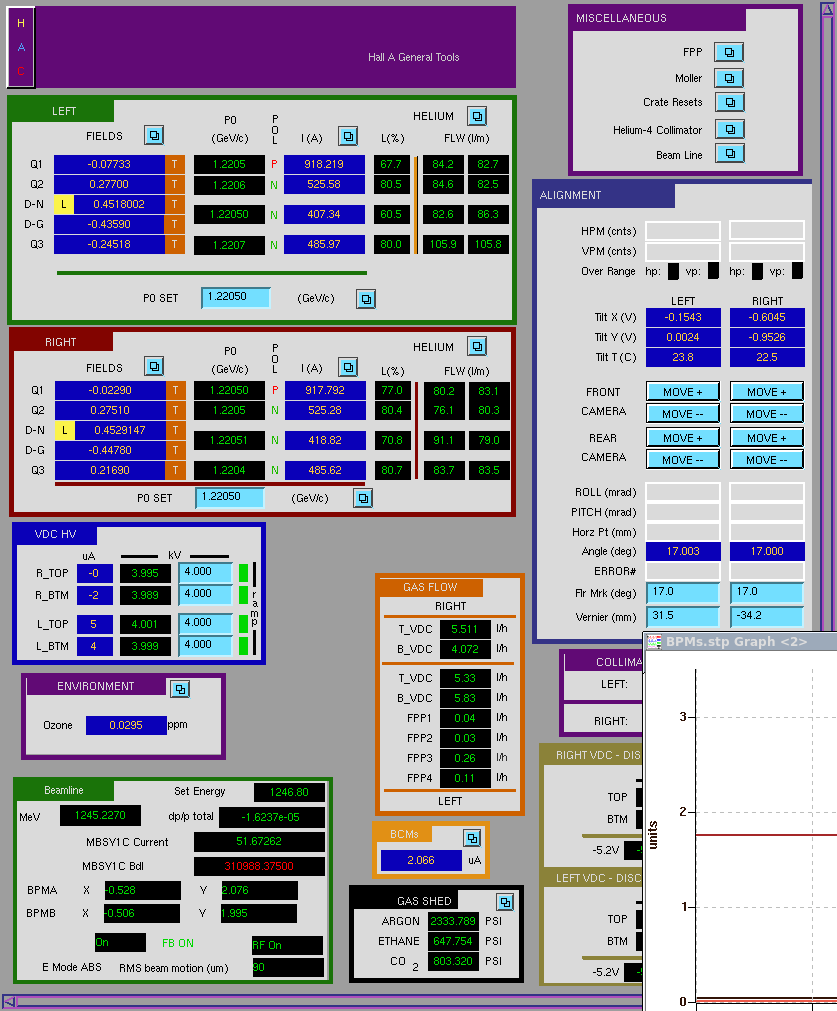The width and height of the screenshot is (837, 1011).
Task: Click L_TOP green HV status indicator
Action: 243,623
